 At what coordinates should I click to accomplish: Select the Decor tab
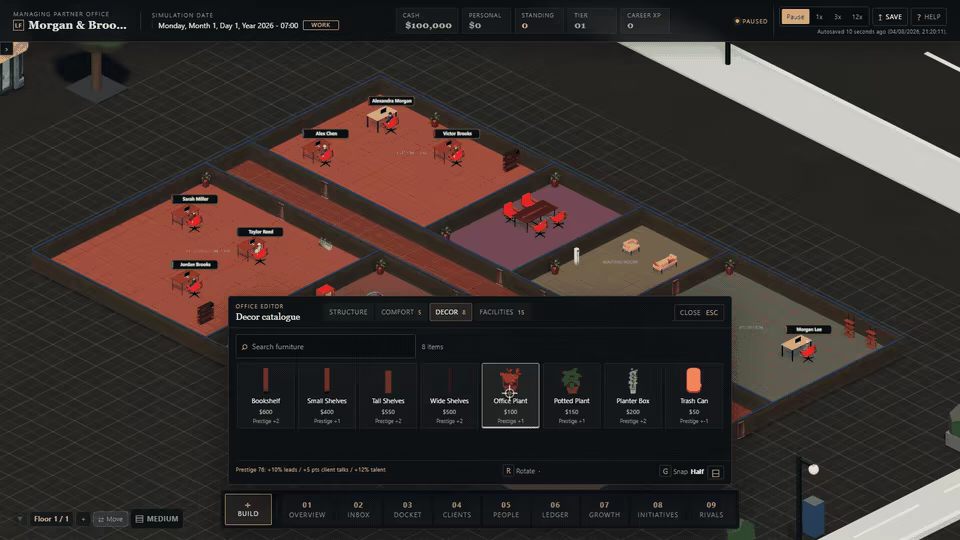tap(450, 312)
